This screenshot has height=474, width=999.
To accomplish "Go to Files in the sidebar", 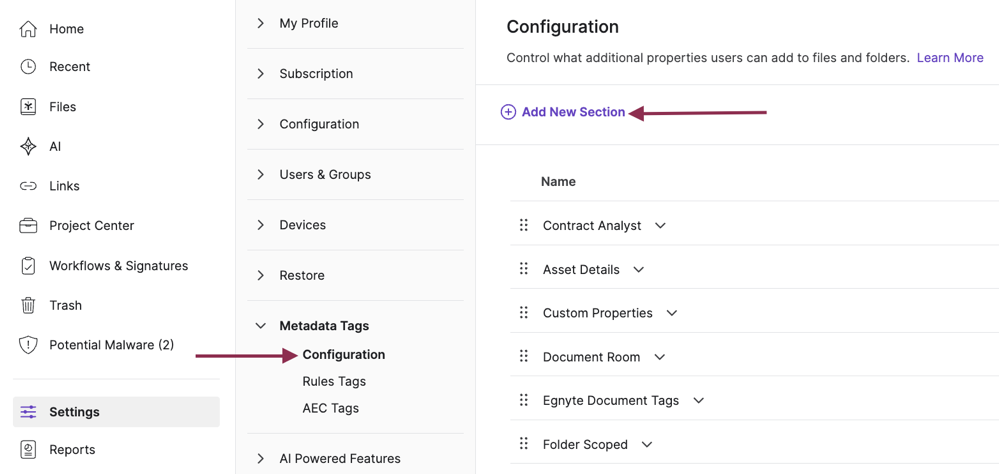I will [x=62, y=107].
